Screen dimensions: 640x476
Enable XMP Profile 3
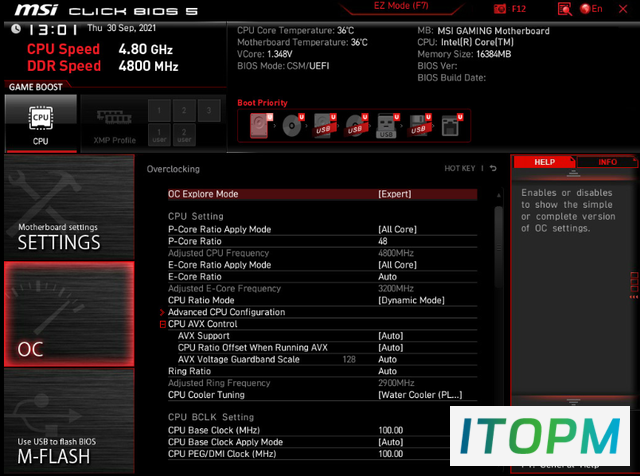(209, 110)
